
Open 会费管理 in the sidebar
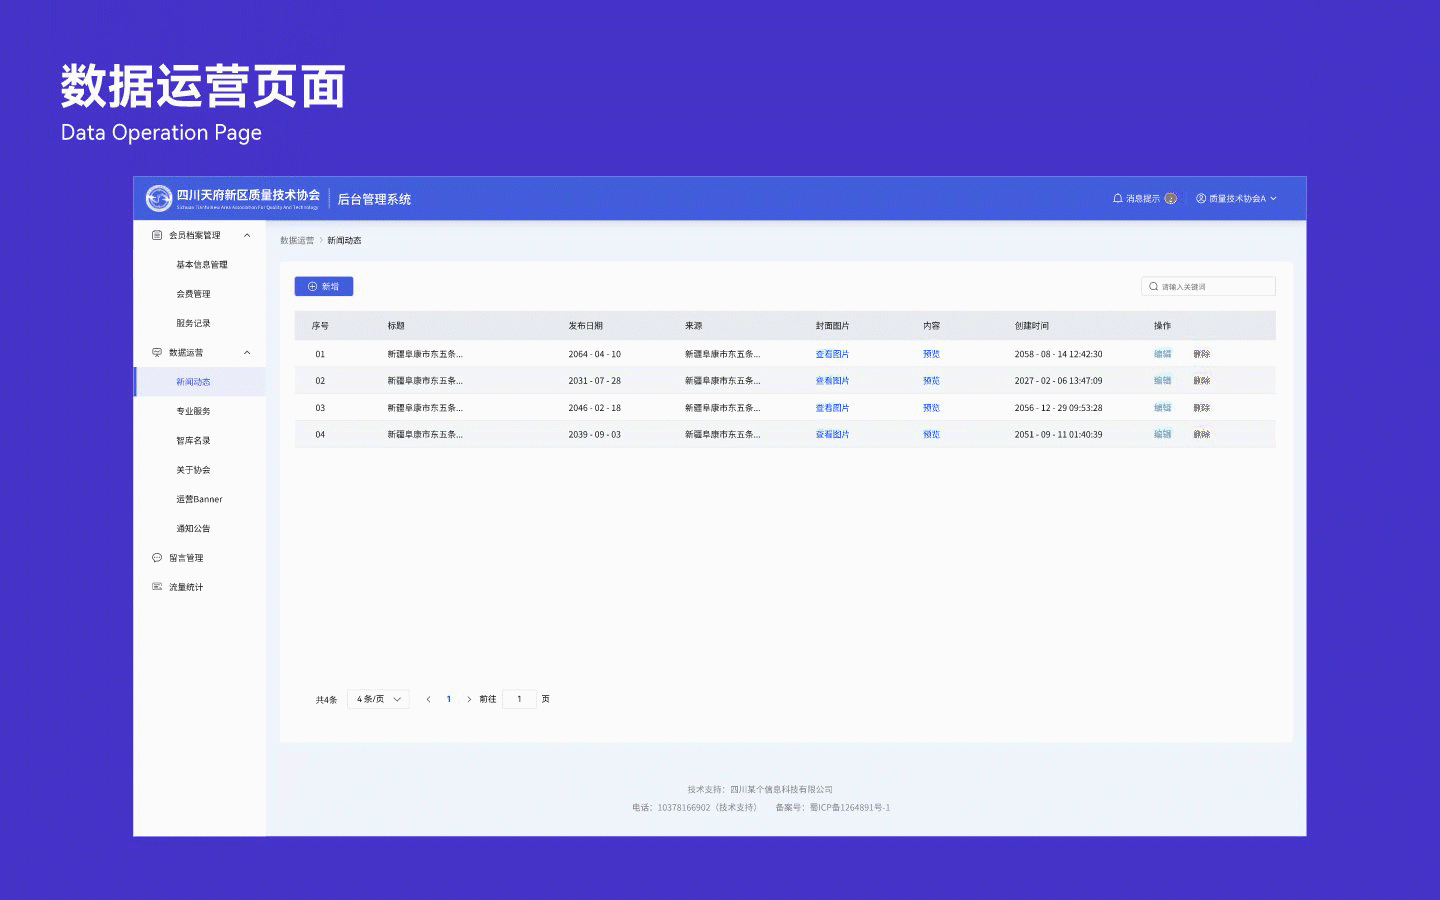[x=194, y=294]
